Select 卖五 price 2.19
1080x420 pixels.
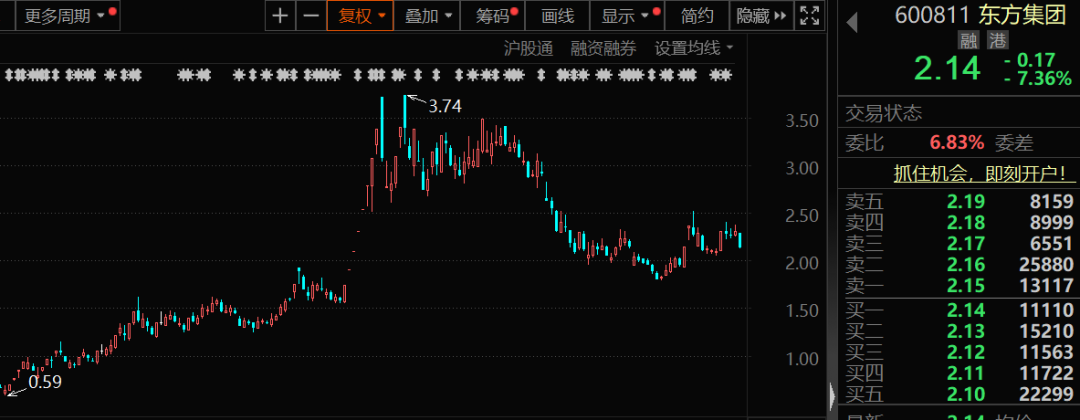point(966,202)
